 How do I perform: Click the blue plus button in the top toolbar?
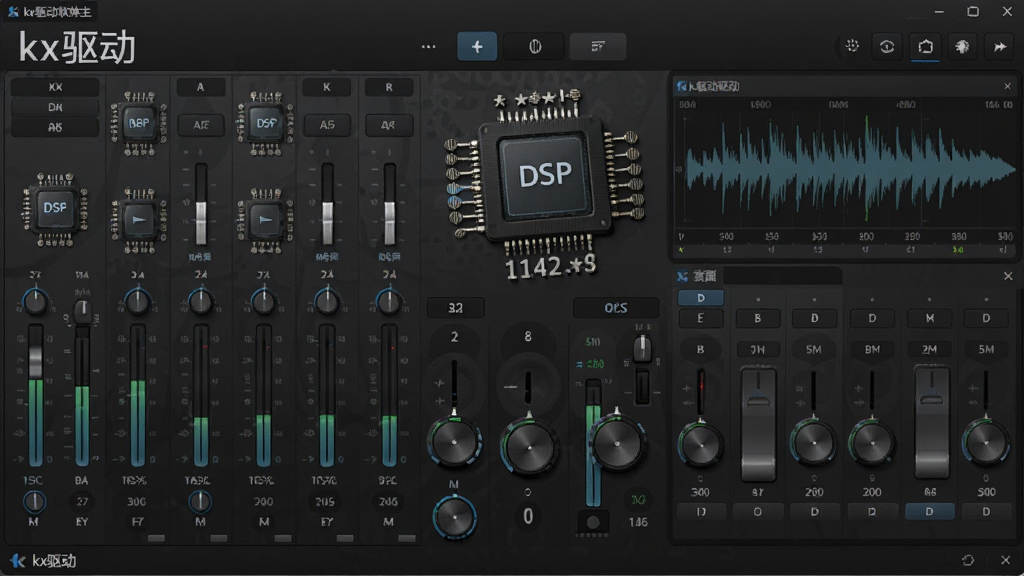pos(477,46)
